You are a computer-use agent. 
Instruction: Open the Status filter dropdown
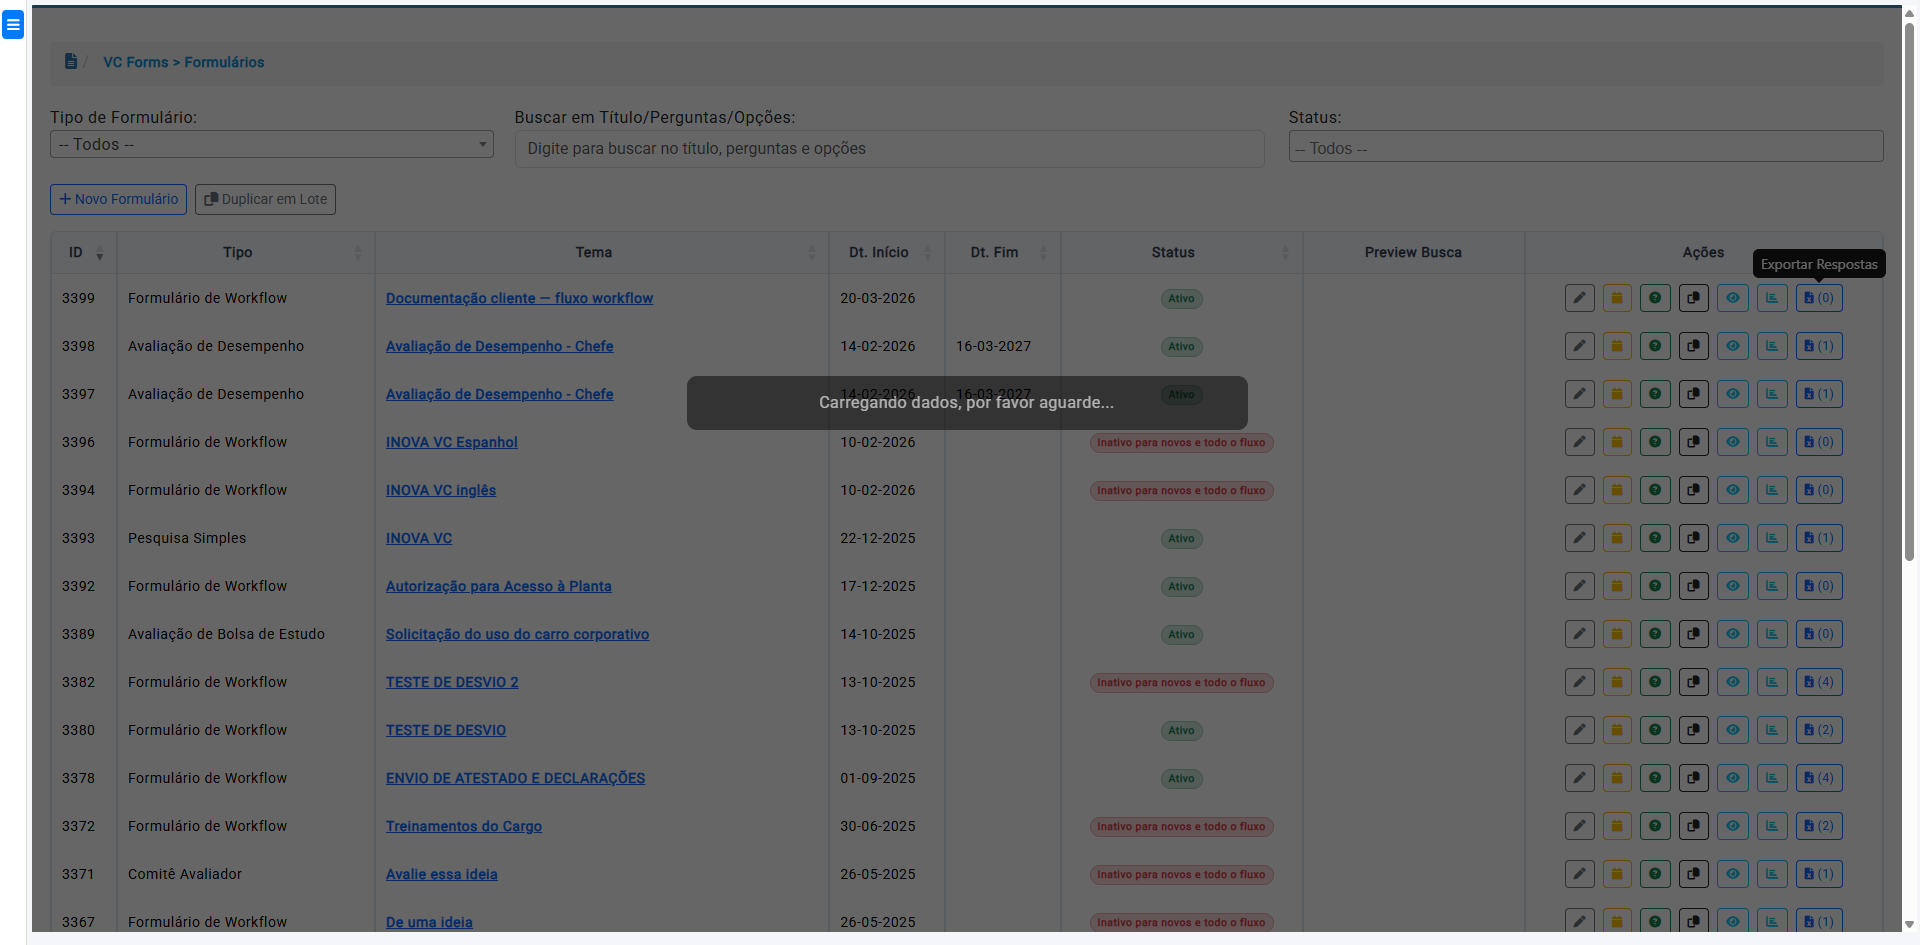(1585, 148)
